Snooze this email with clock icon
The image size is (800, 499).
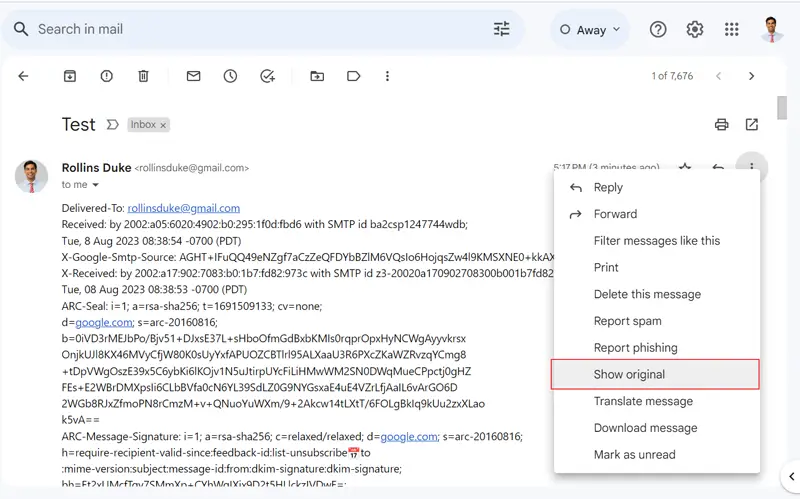pyautogui.click(x=230, y=76)
